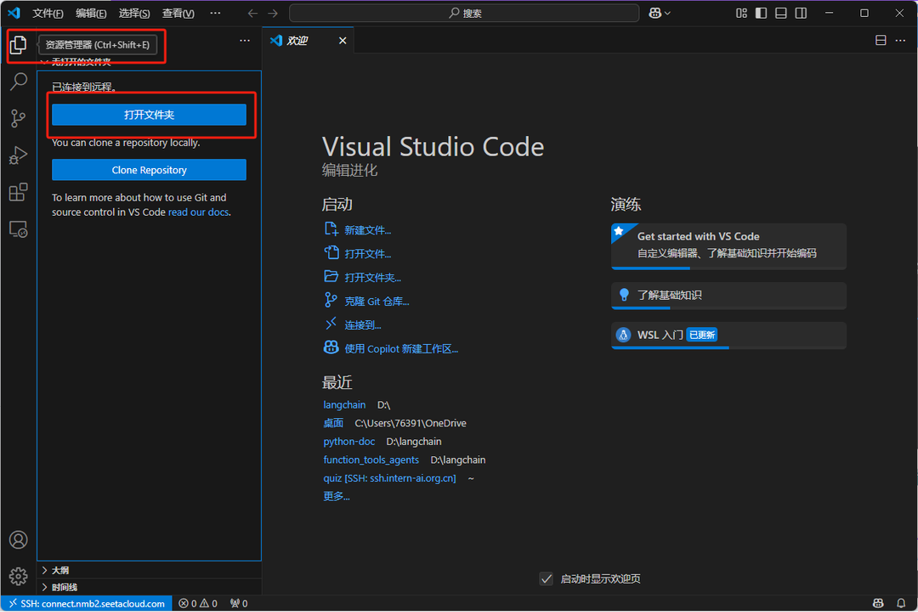Click 使用 Copilot 新建工作区... link
This screenshot has height=612, width=918.
[401, 349]
